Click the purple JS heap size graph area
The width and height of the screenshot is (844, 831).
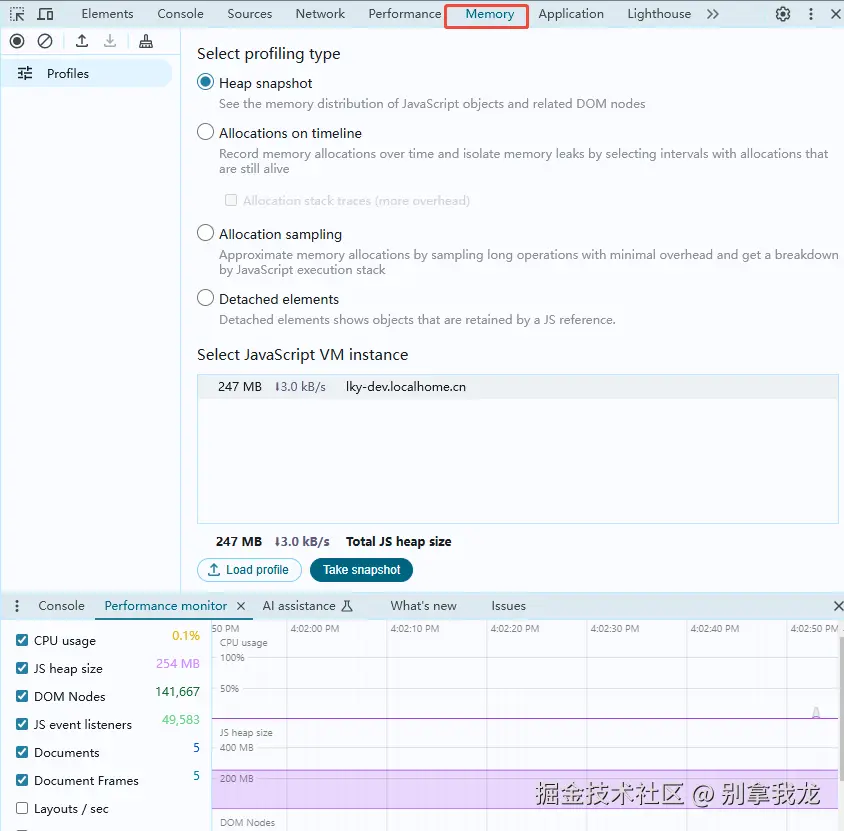(525, 789)
